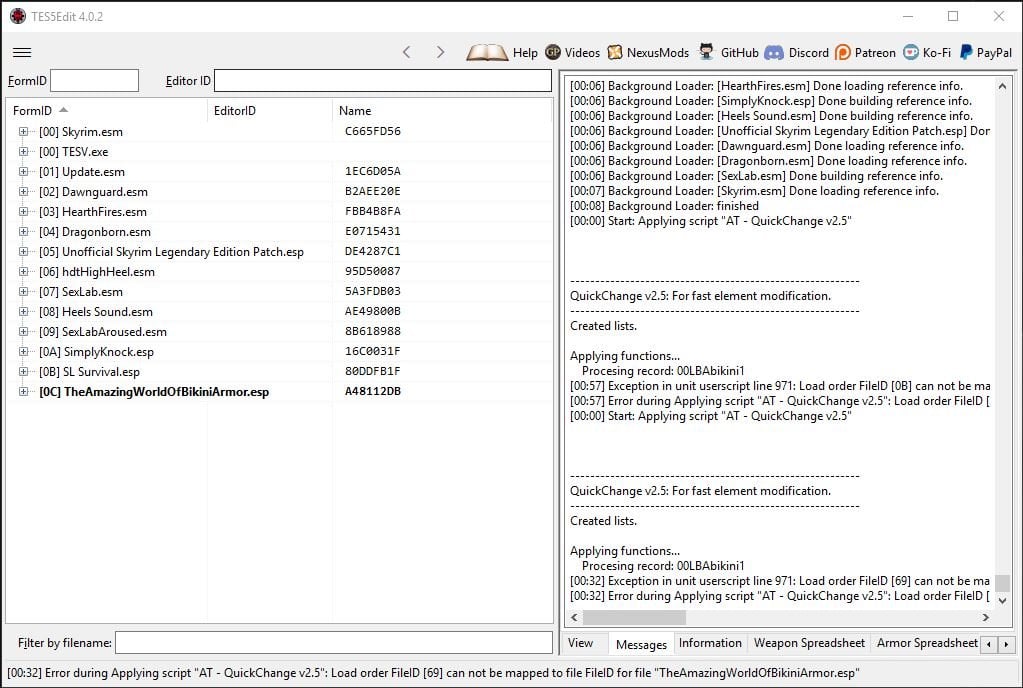Open the Videos link
This screenshot has width=1023, height=688.
(x=572, y=52)
